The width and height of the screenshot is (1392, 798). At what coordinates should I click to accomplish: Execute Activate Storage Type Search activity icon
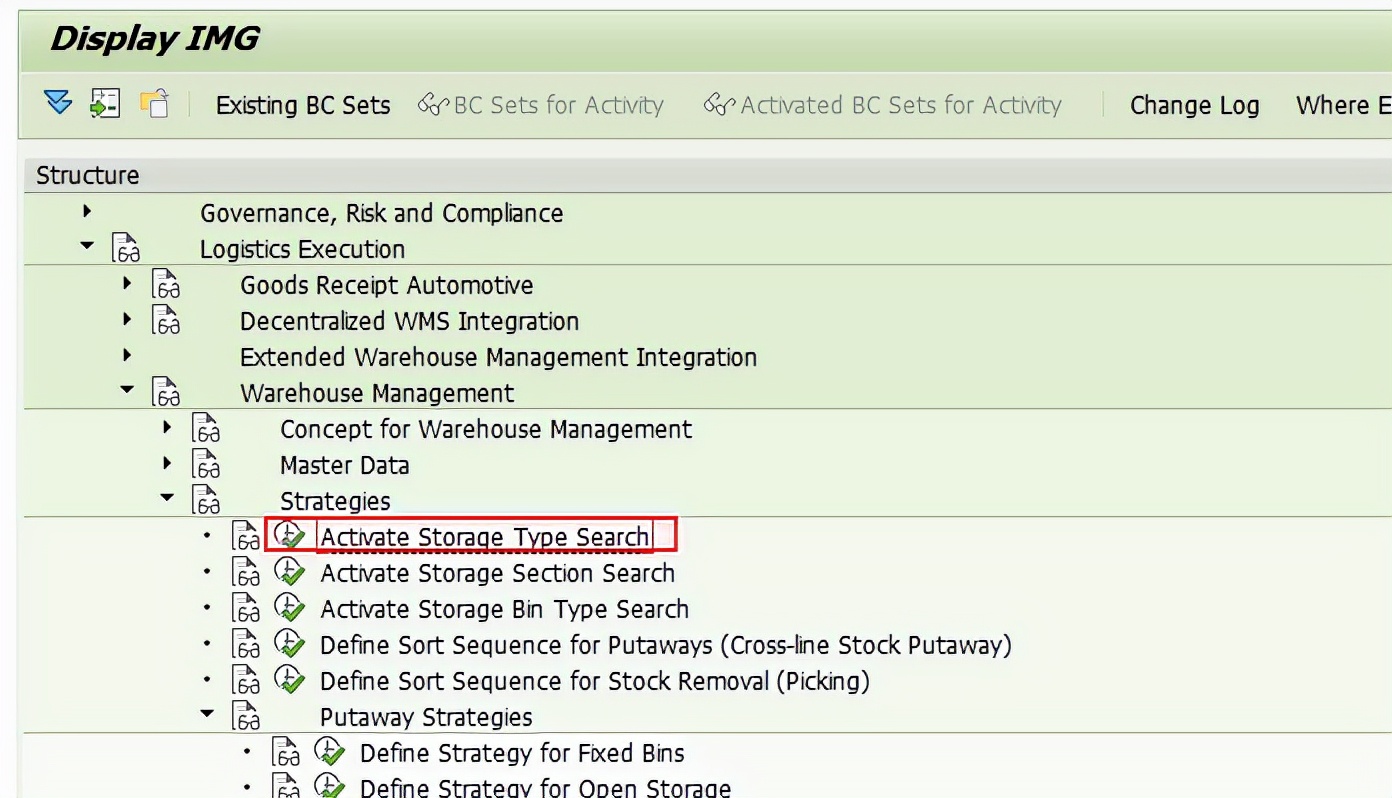click(289, 536)
